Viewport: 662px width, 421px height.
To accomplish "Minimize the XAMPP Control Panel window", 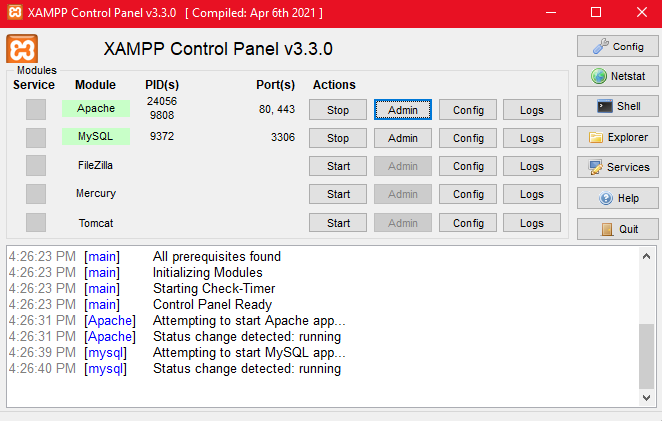I will (x=551, y=12).
